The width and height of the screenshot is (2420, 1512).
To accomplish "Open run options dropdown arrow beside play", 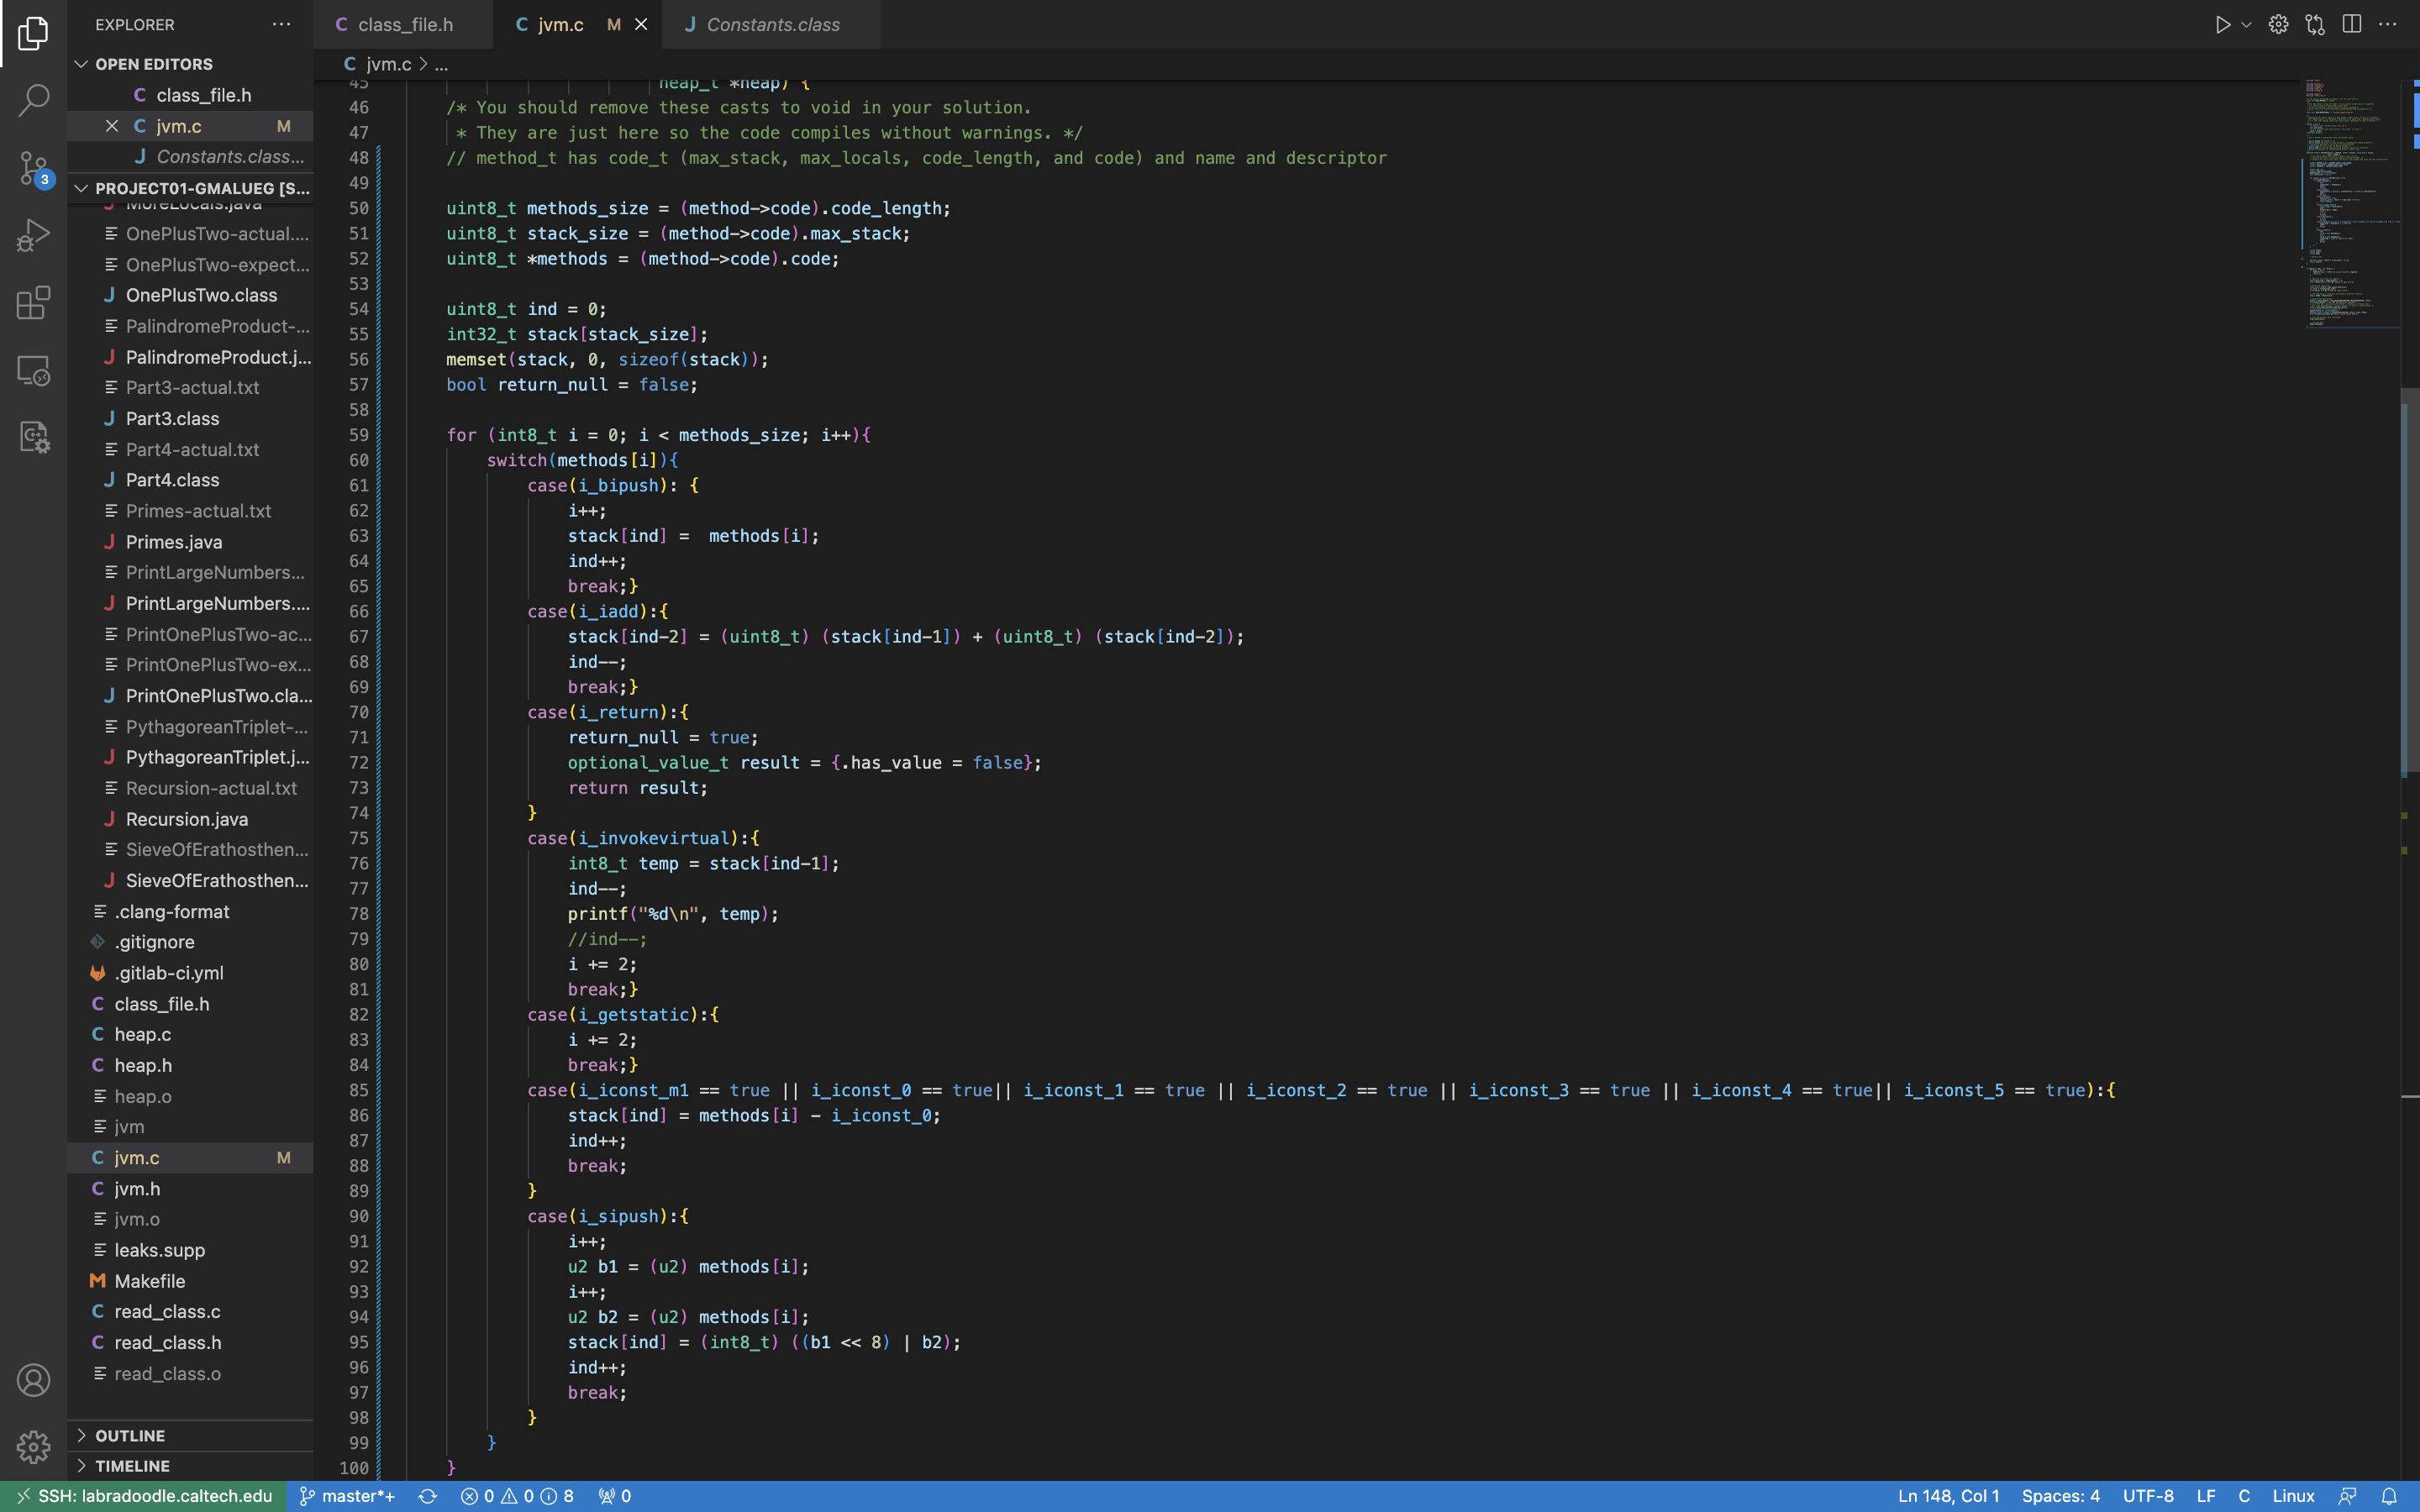I will tap(2246, 25).
